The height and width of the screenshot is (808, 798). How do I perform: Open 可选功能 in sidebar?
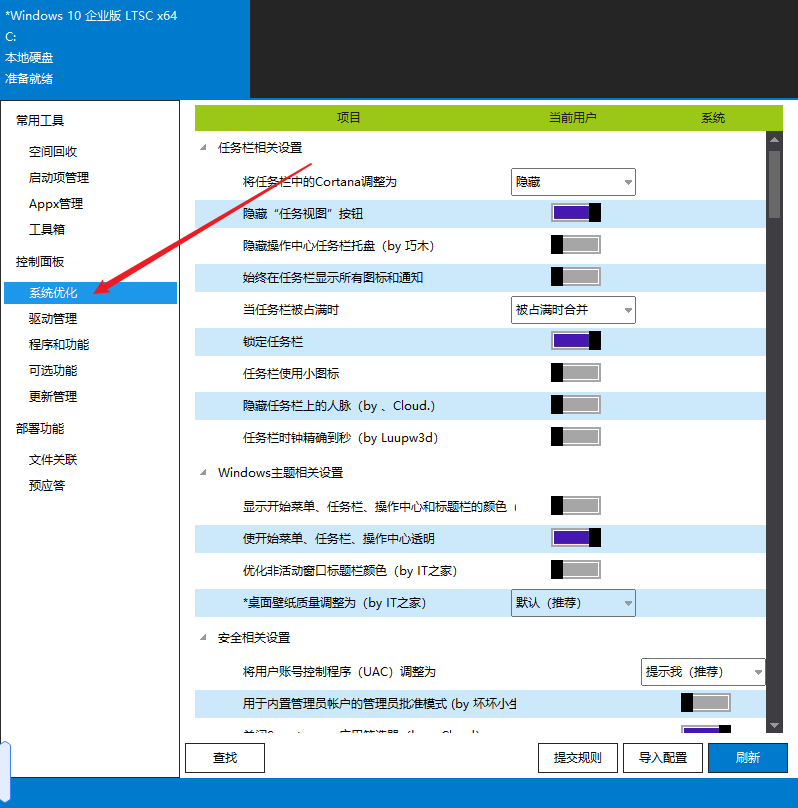point(53,371)
